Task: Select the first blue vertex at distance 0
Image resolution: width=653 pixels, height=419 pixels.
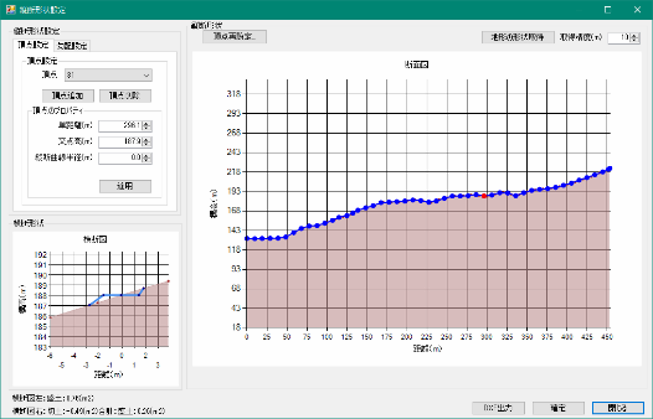Action: click(247, 239)
